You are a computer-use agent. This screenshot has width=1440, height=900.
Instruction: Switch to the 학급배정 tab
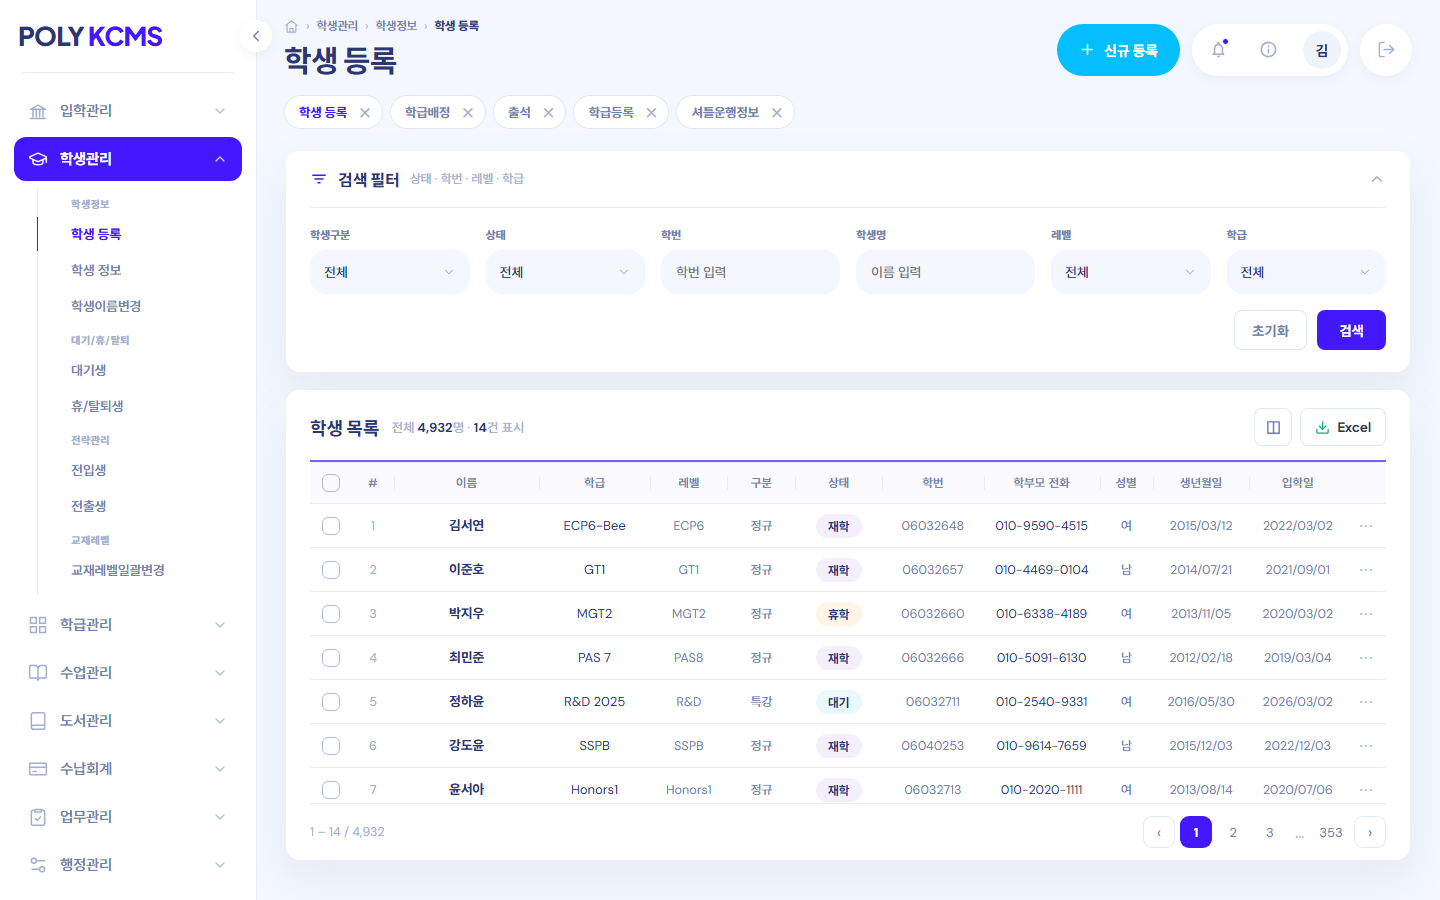pyautogui.click(x=428, y=113)
